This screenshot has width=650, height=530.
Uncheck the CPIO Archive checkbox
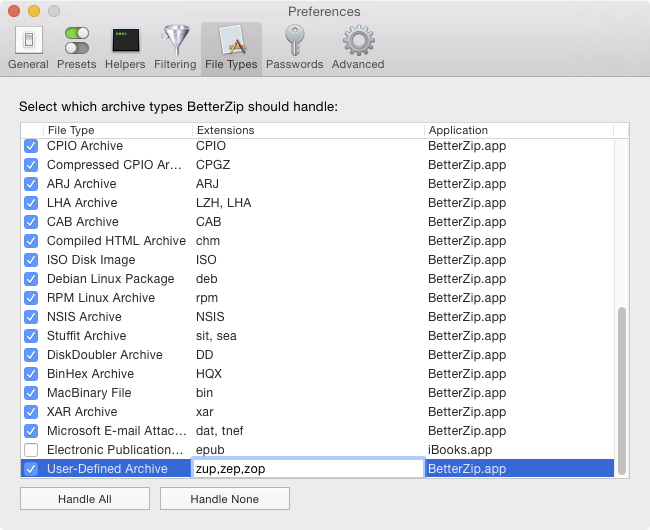pyautogui.click(x=31, y=146)
